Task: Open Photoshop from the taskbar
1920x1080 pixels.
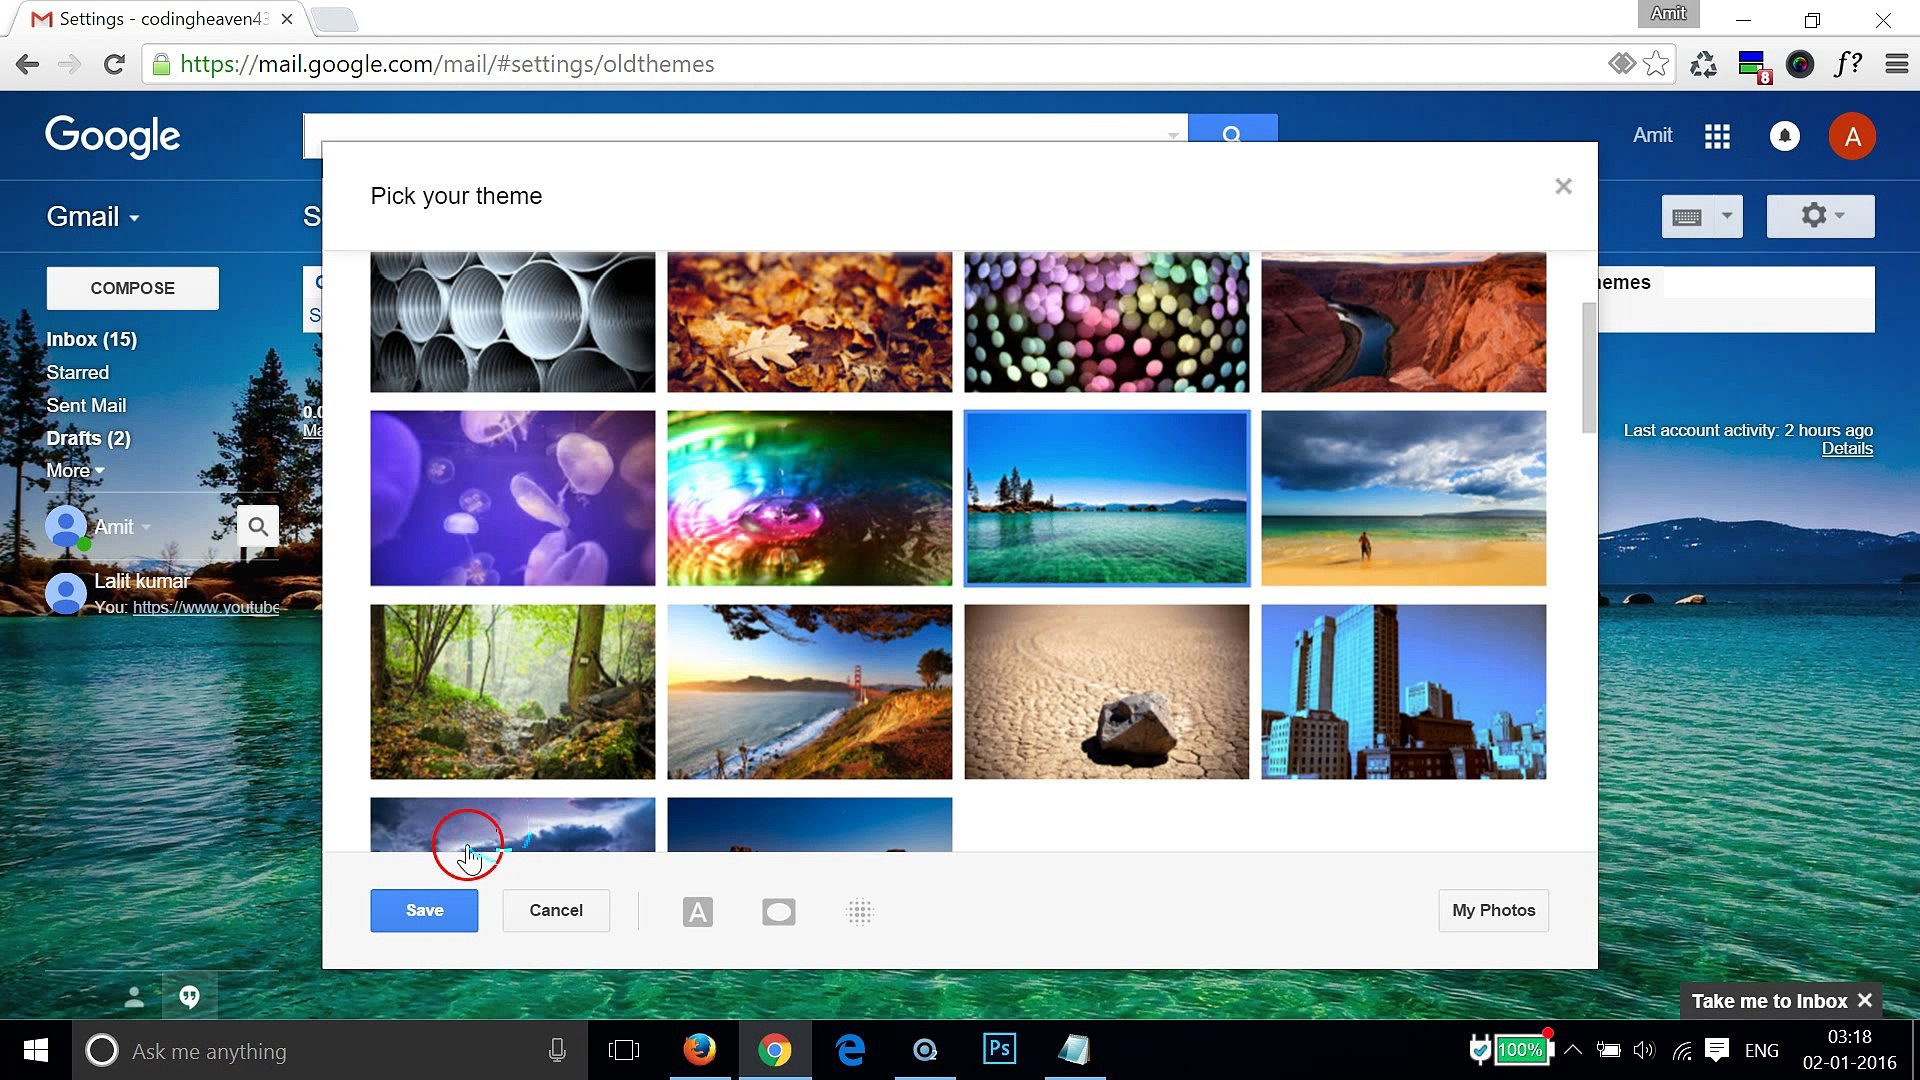Action: [999, 1050]
